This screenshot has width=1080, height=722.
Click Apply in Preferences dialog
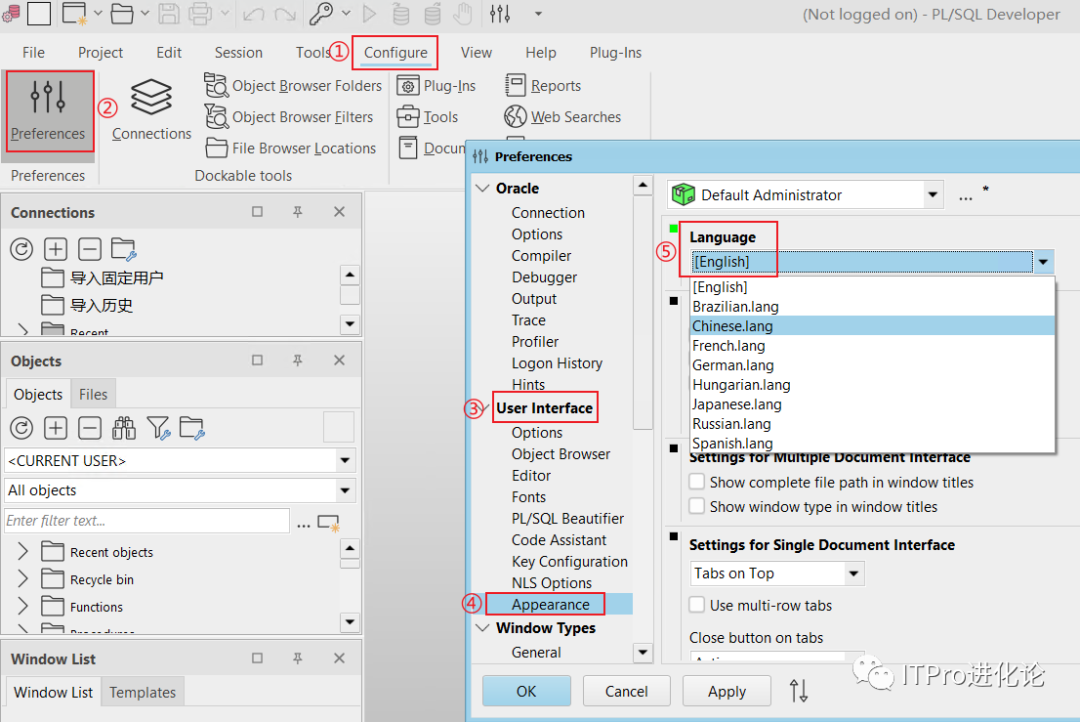pos(727,691)
